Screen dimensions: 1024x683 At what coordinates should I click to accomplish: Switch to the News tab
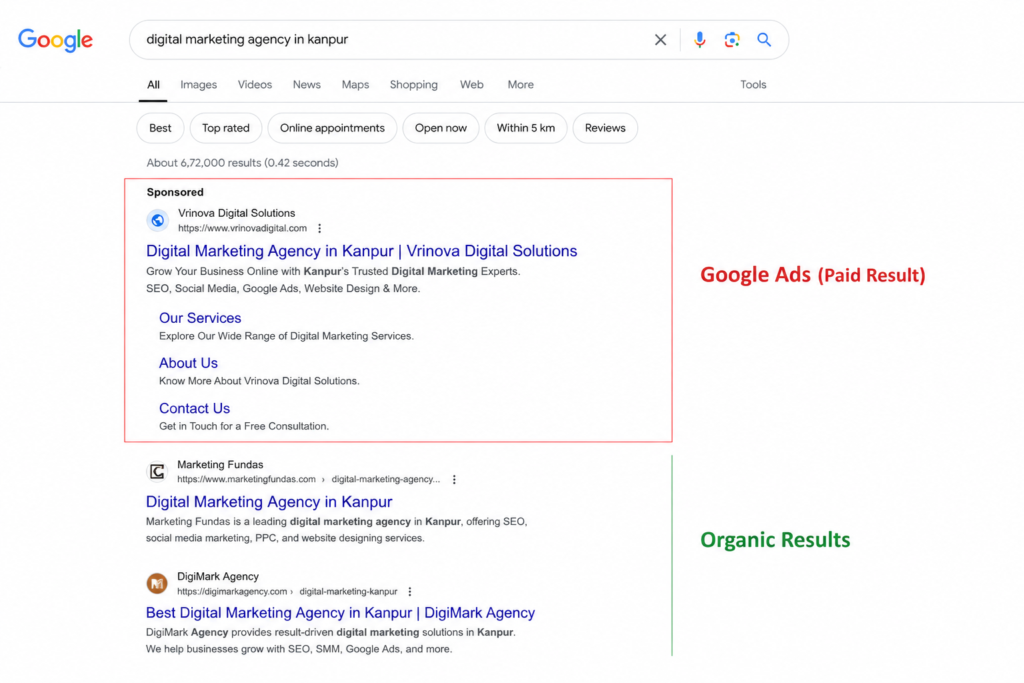306,85
